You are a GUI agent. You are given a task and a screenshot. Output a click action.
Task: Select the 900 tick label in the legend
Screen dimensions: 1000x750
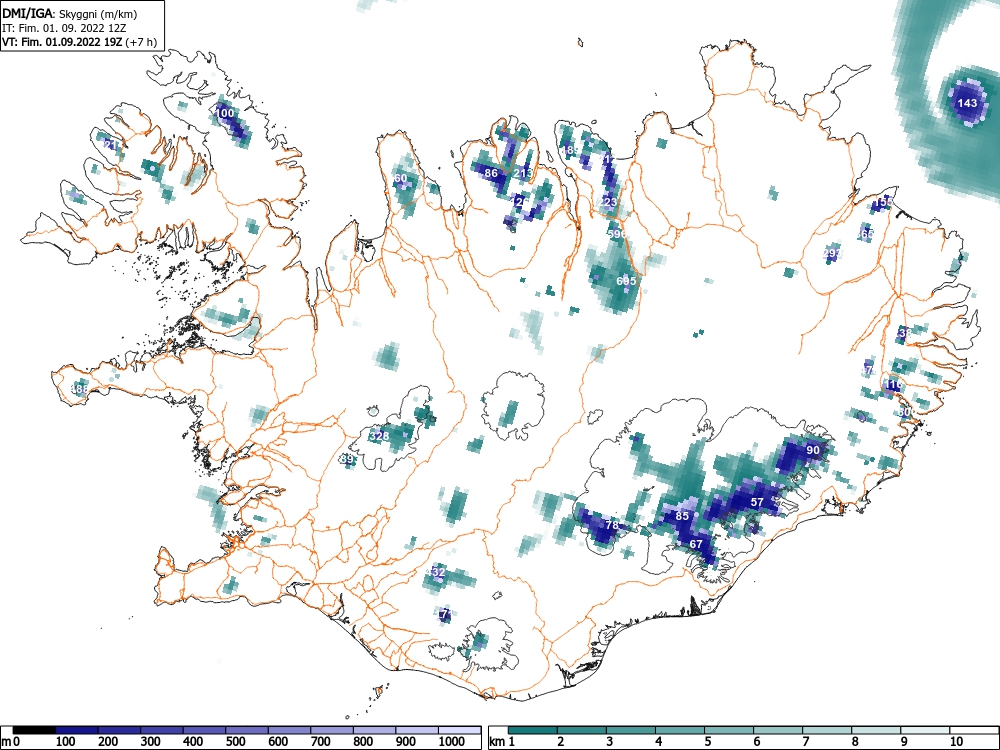406,742
